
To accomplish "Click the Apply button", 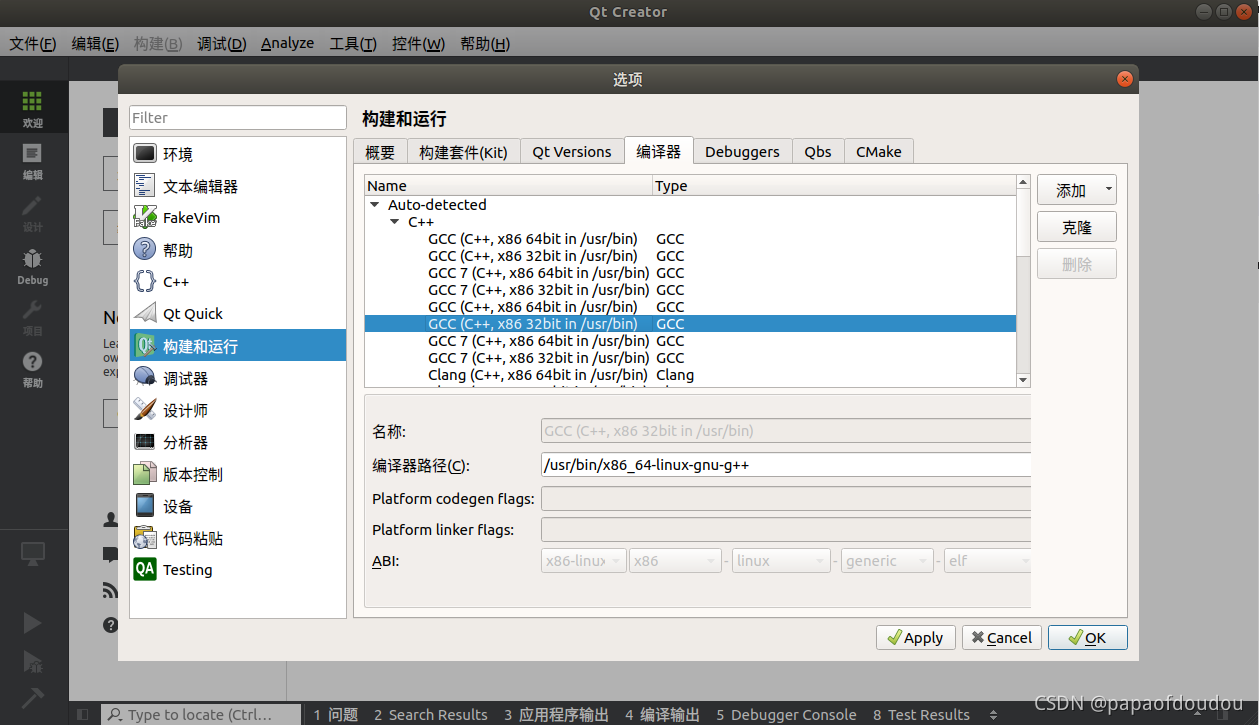I will point(915,638).
